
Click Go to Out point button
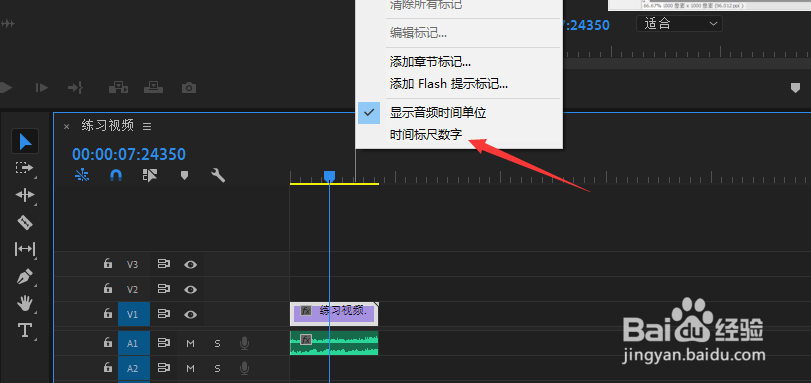click(x=76, y=87)
